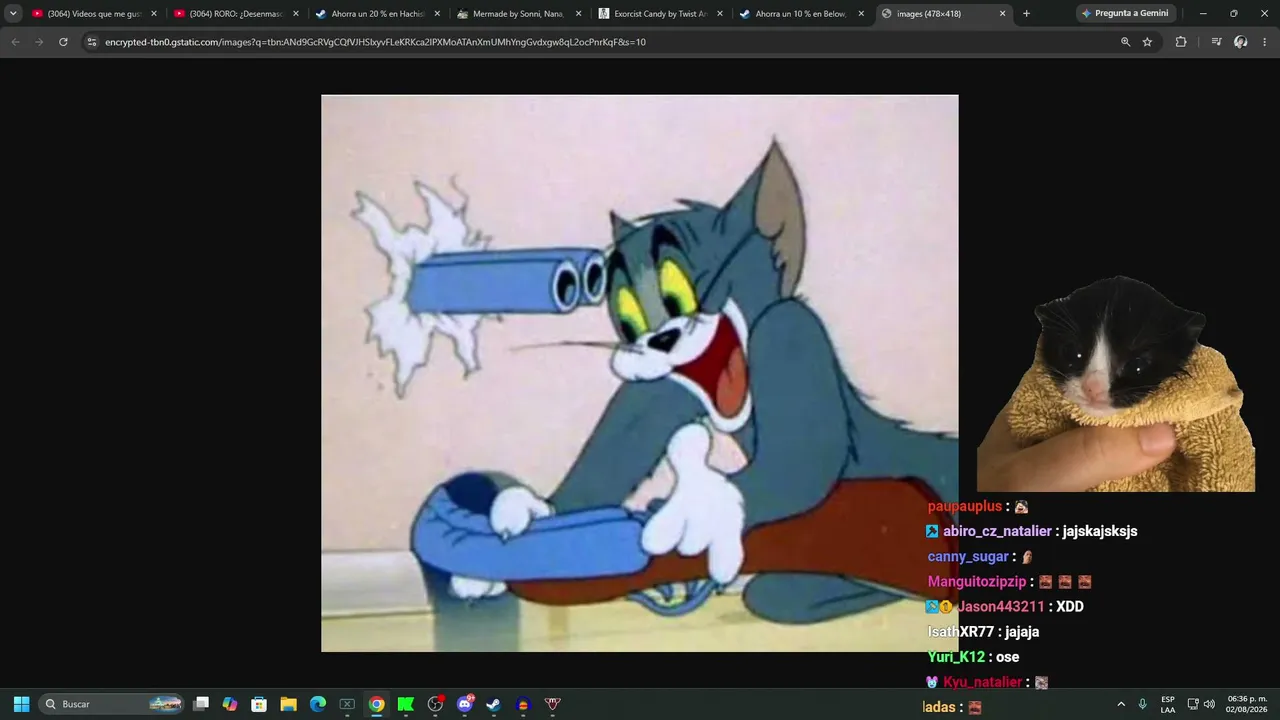Open the clock and calendar flyout
The height and width of the screenshot is (720, 1280).
(x=1246, y=704)
